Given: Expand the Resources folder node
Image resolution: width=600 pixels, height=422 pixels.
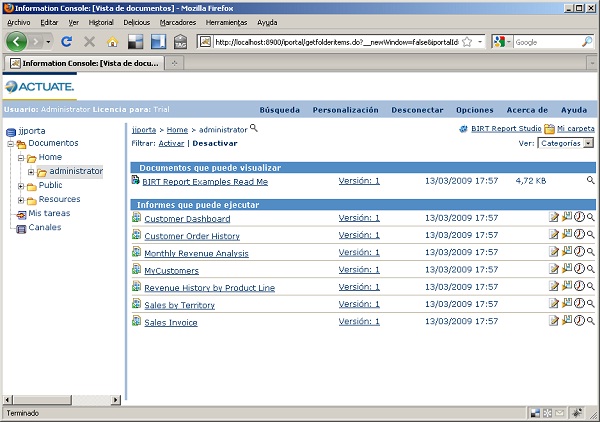Looking at the screenshot, I should pyautogui.click(x=21, y=200).
